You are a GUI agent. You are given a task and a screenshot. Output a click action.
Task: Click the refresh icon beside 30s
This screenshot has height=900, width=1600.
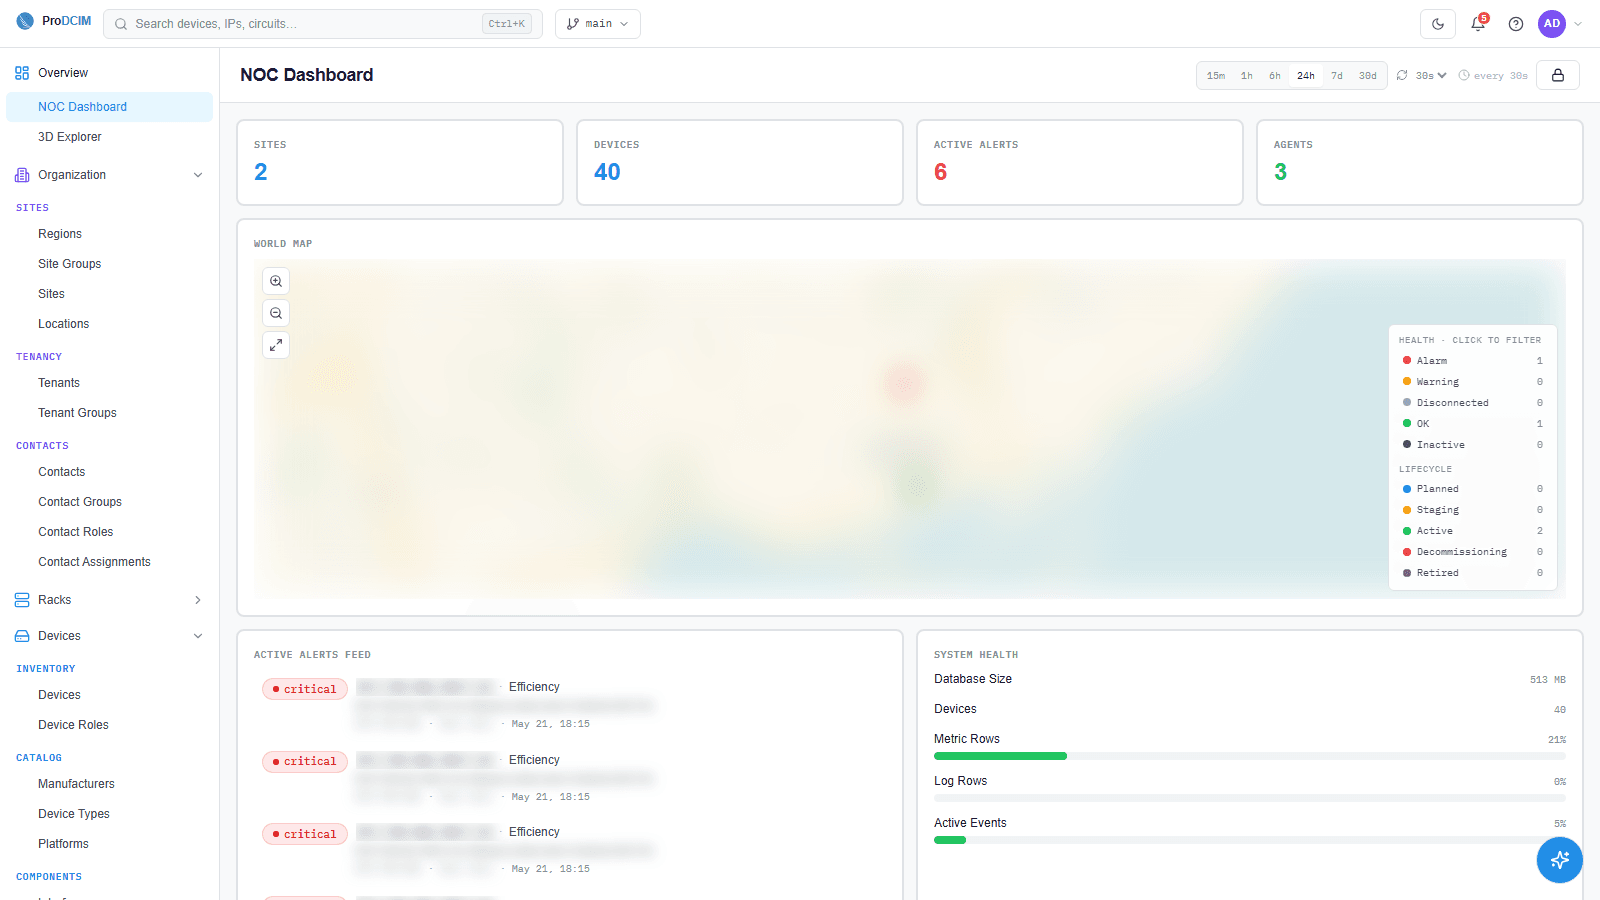tap(1402, 75)
